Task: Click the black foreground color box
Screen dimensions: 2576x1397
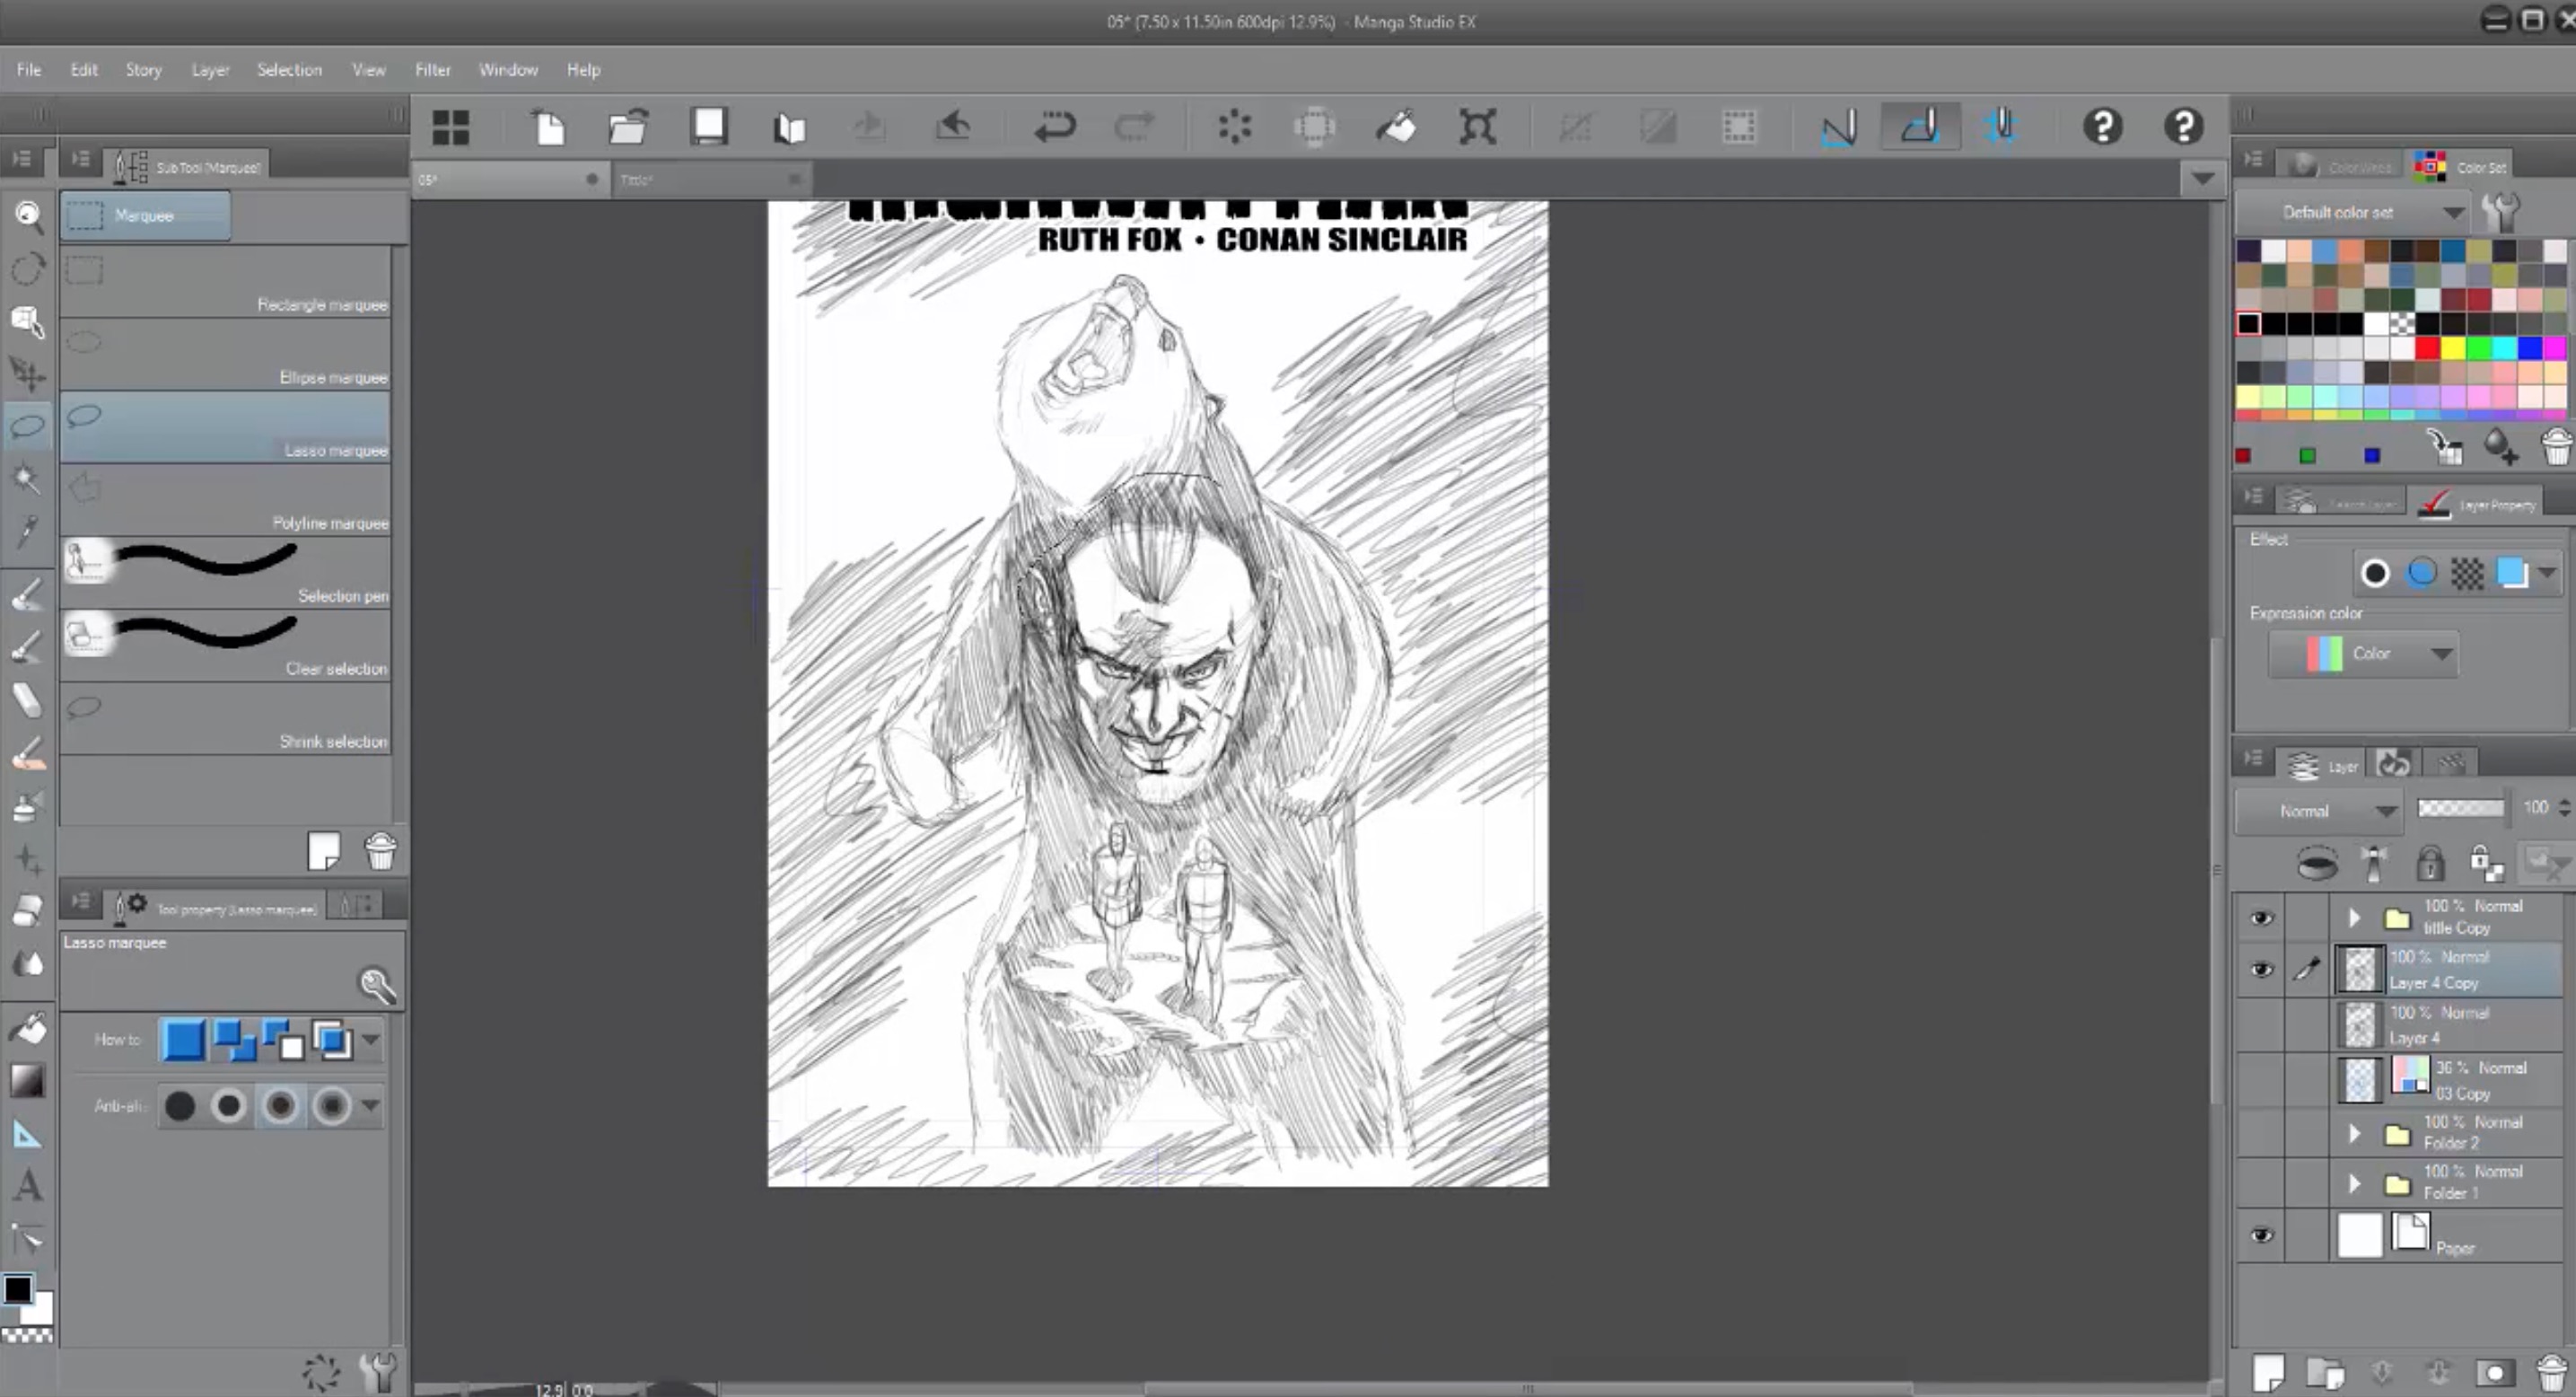Action: (x=18, y=1290)
